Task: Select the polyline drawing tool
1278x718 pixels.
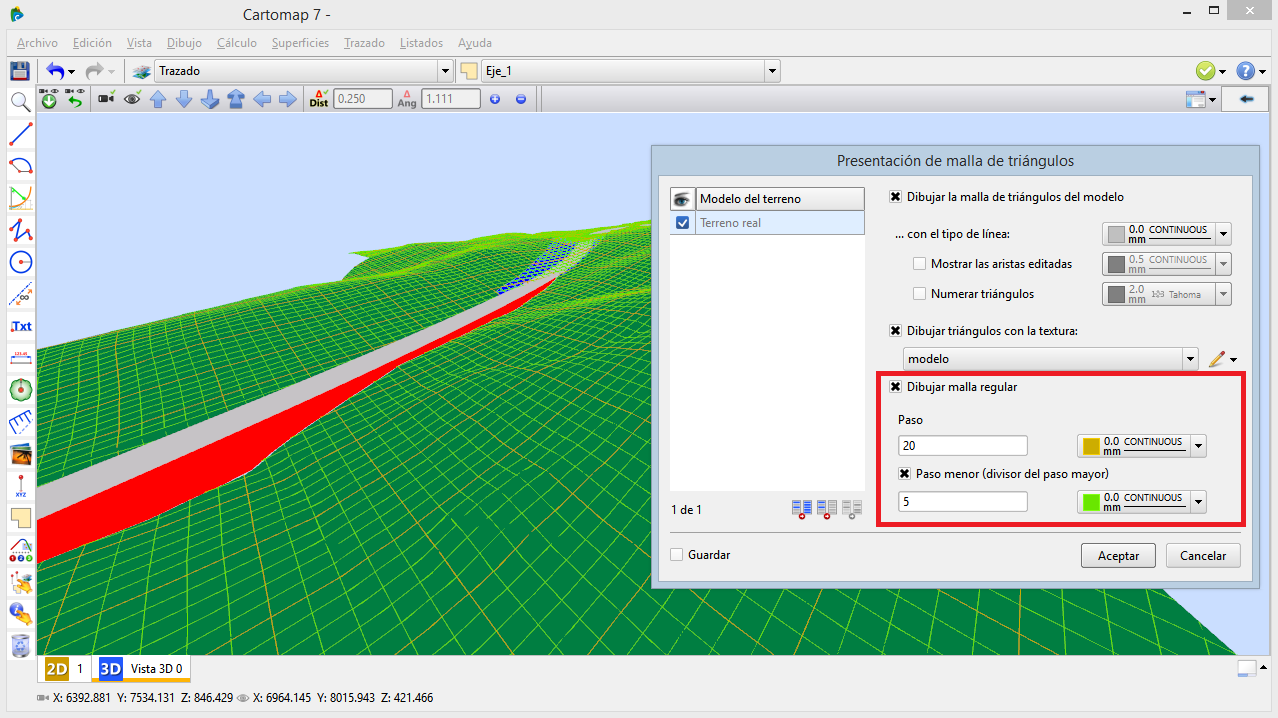Action: pyautogui.click(x=20, y=230)
